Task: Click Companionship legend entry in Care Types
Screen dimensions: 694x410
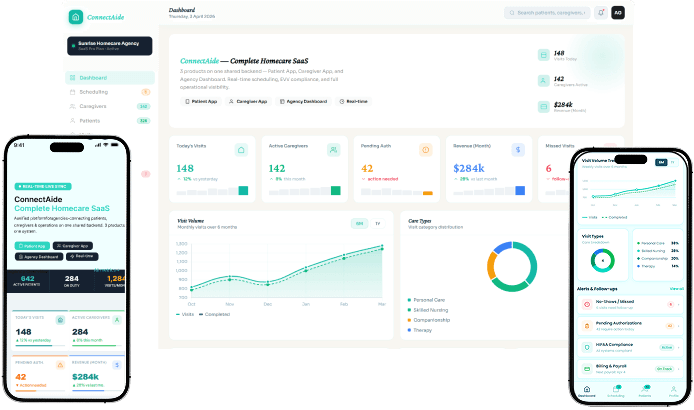Action: 428,320
